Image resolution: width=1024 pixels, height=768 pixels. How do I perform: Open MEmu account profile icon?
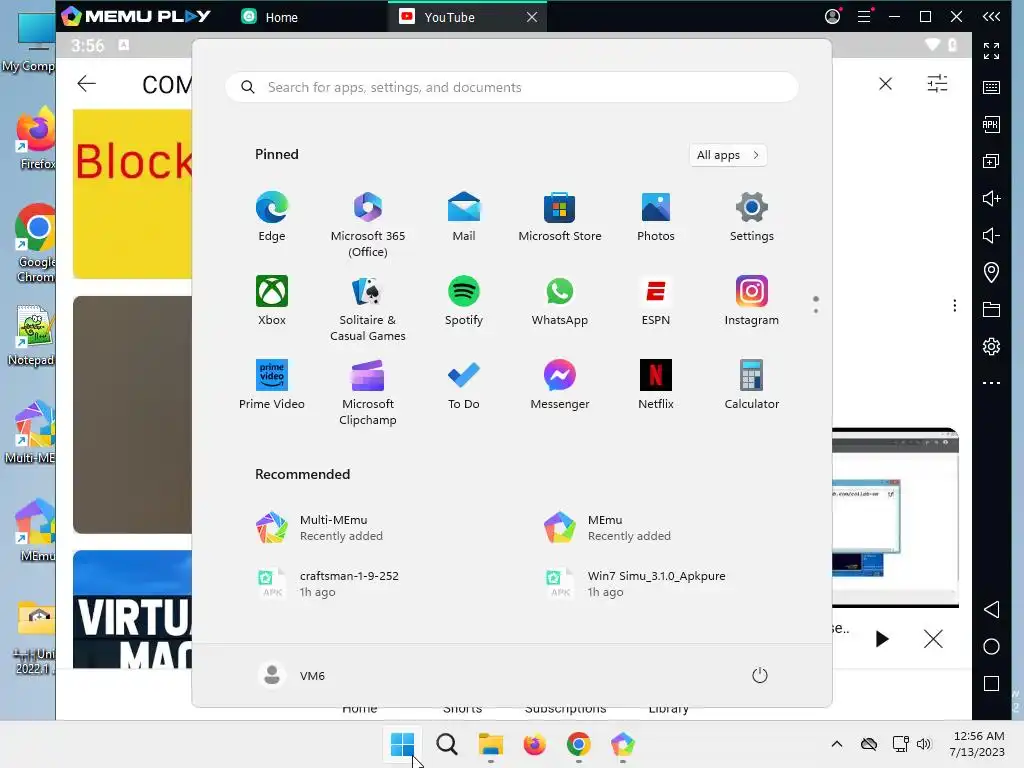coord(832,16)
